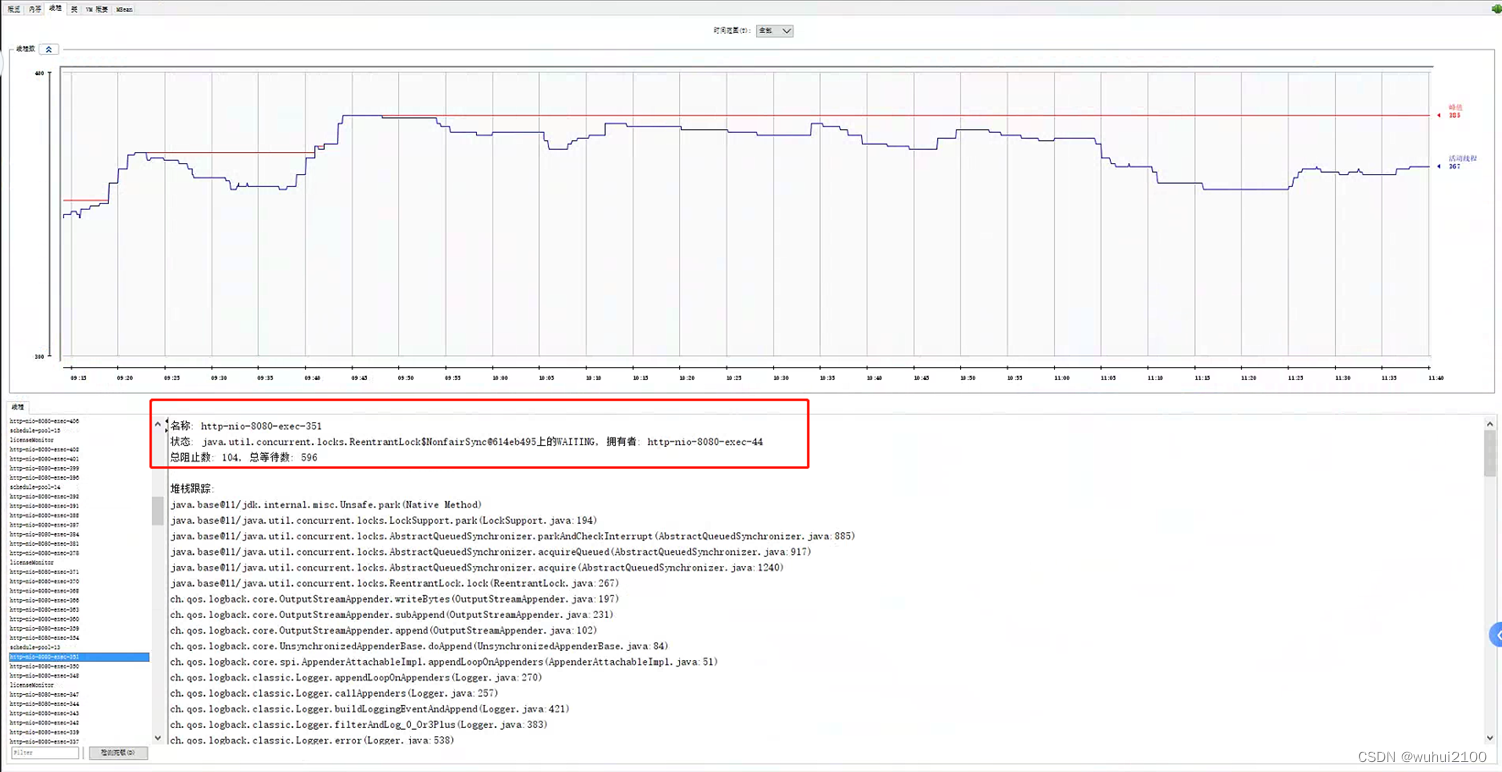Switch to the 内存 memory tab
The width and height of the screenshot is (1502, 772).
[35, 9]
